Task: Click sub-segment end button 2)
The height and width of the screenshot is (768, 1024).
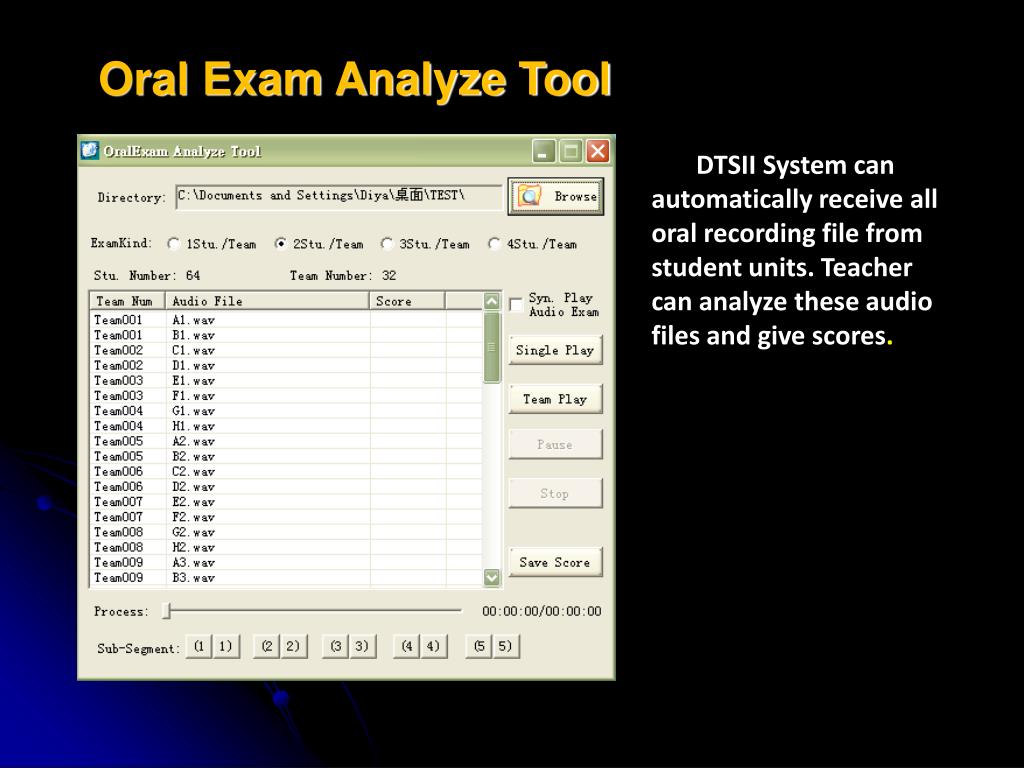Action: pyautogui.click(x=293, y=647)
